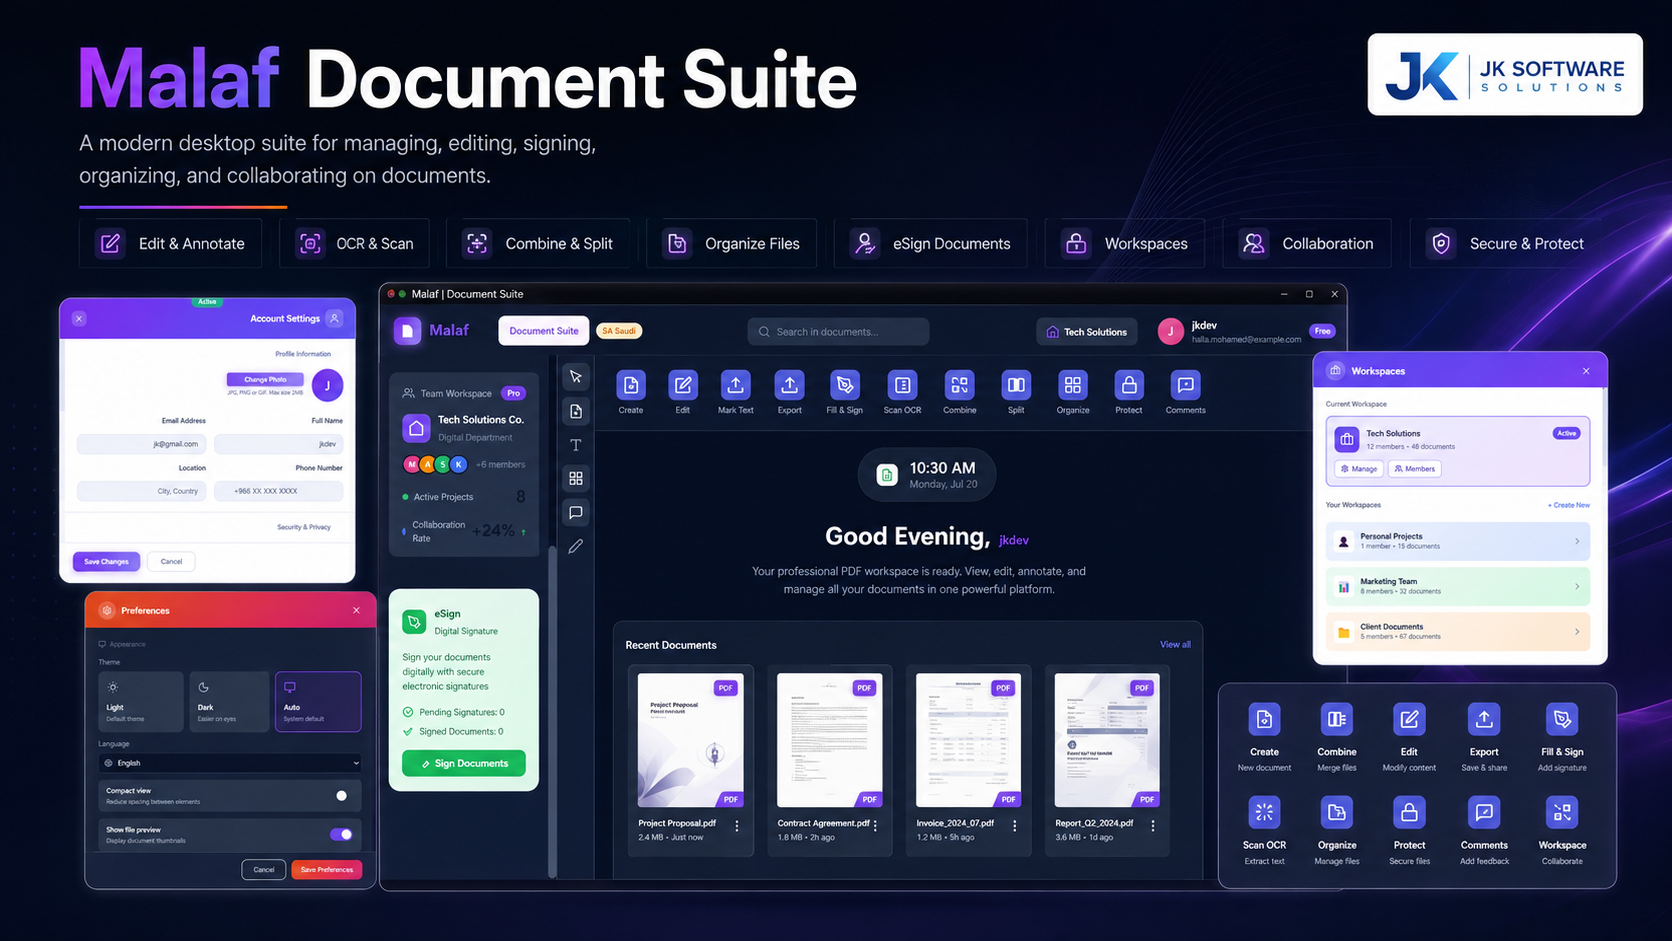
Task: Click Save Changes in Account Settings
Action: click(x=106, y=561)
